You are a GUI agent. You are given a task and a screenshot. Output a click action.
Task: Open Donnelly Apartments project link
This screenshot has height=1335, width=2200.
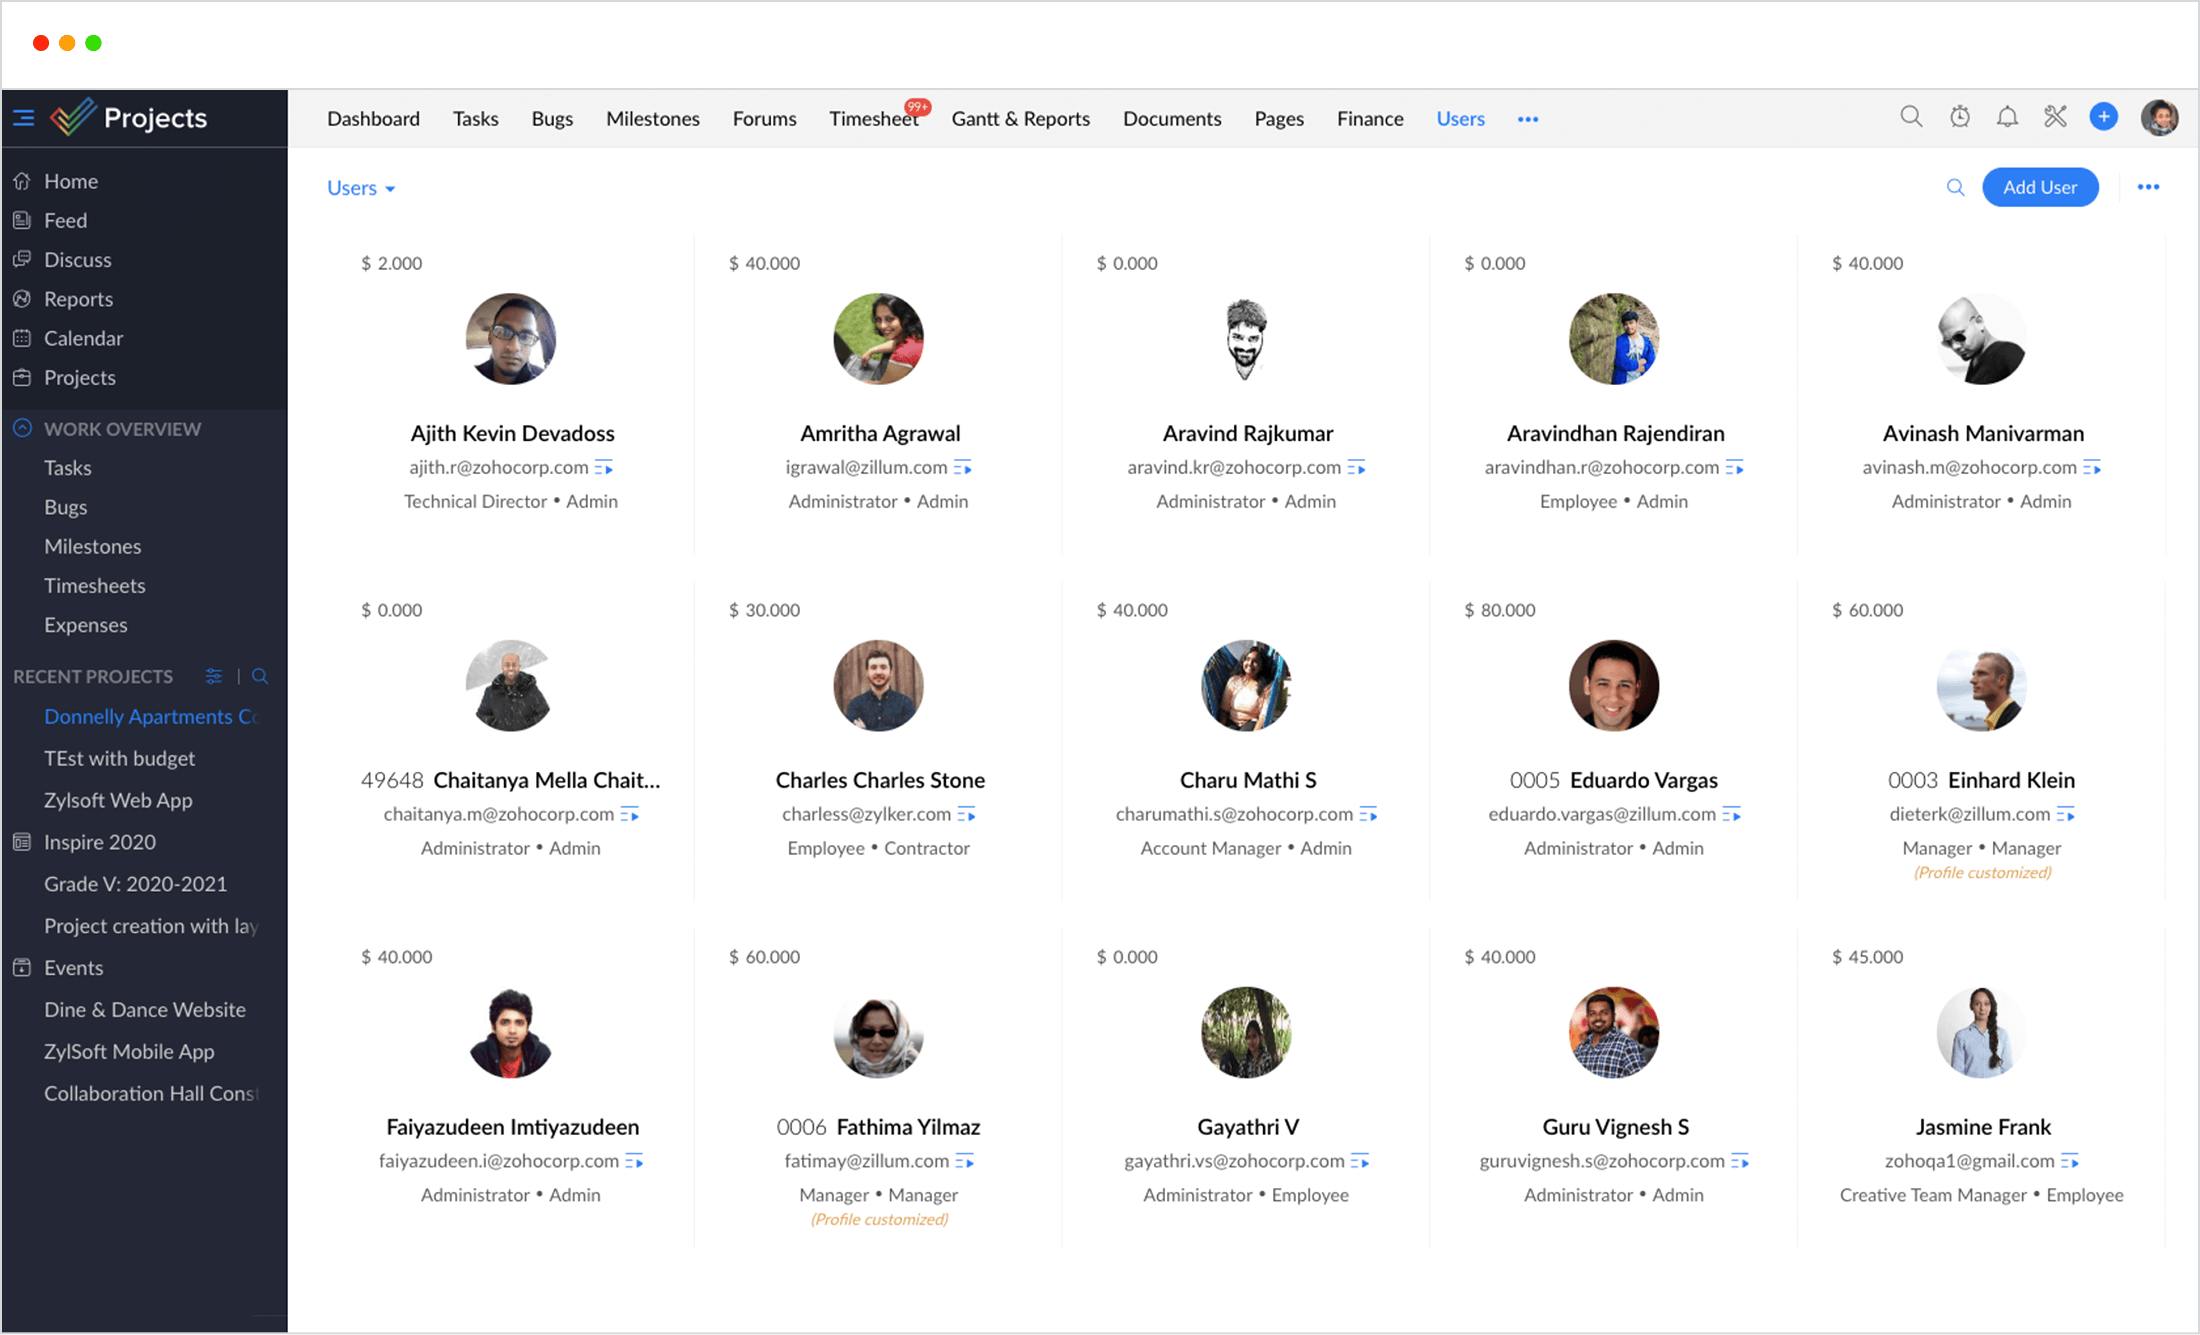[x=150, y=716]
